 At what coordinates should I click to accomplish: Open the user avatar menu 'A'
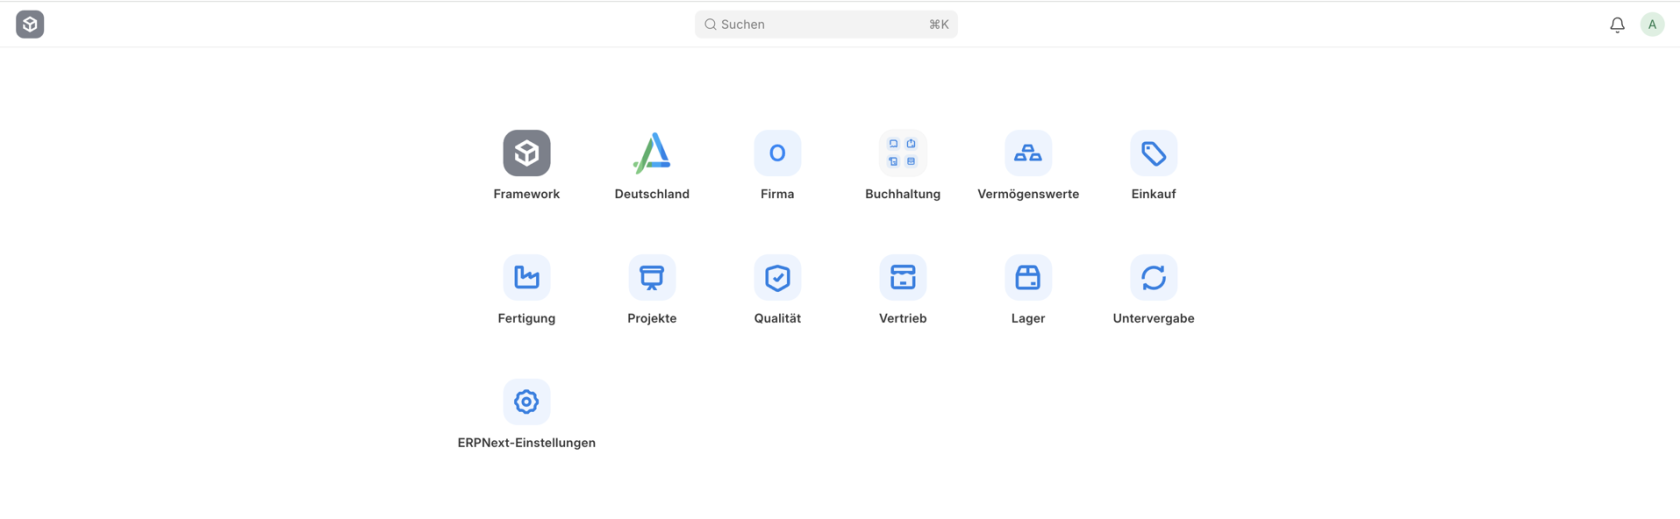click(x=1652, y=24)
